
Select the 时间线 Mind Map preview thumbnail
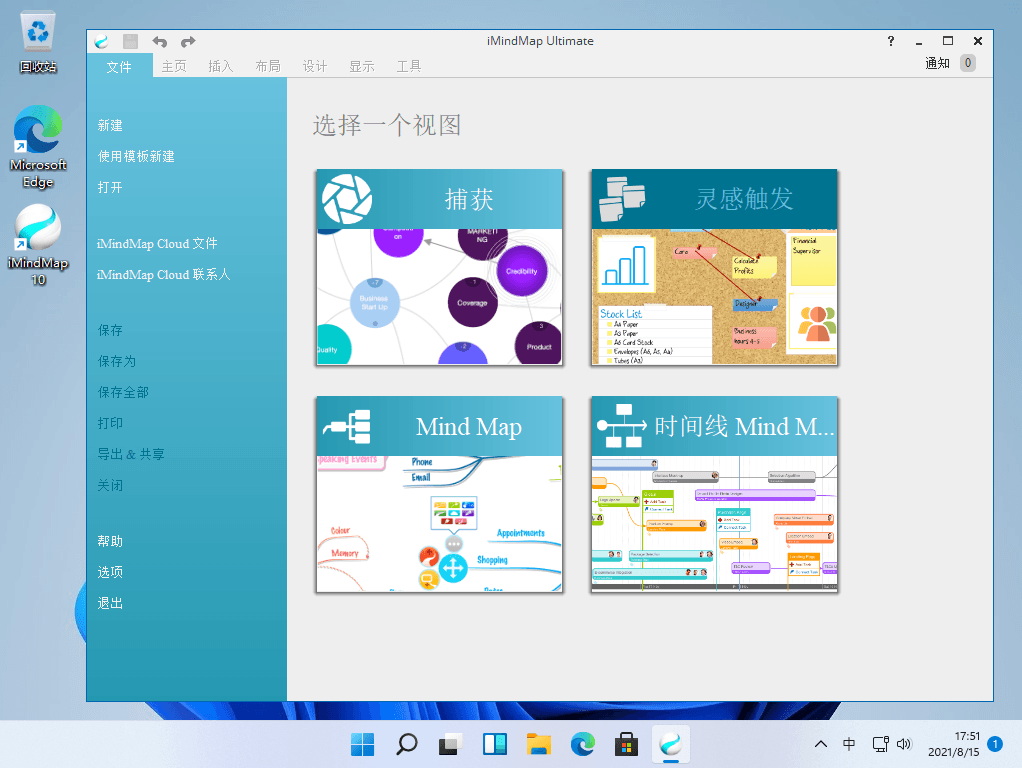click(714, 524)
